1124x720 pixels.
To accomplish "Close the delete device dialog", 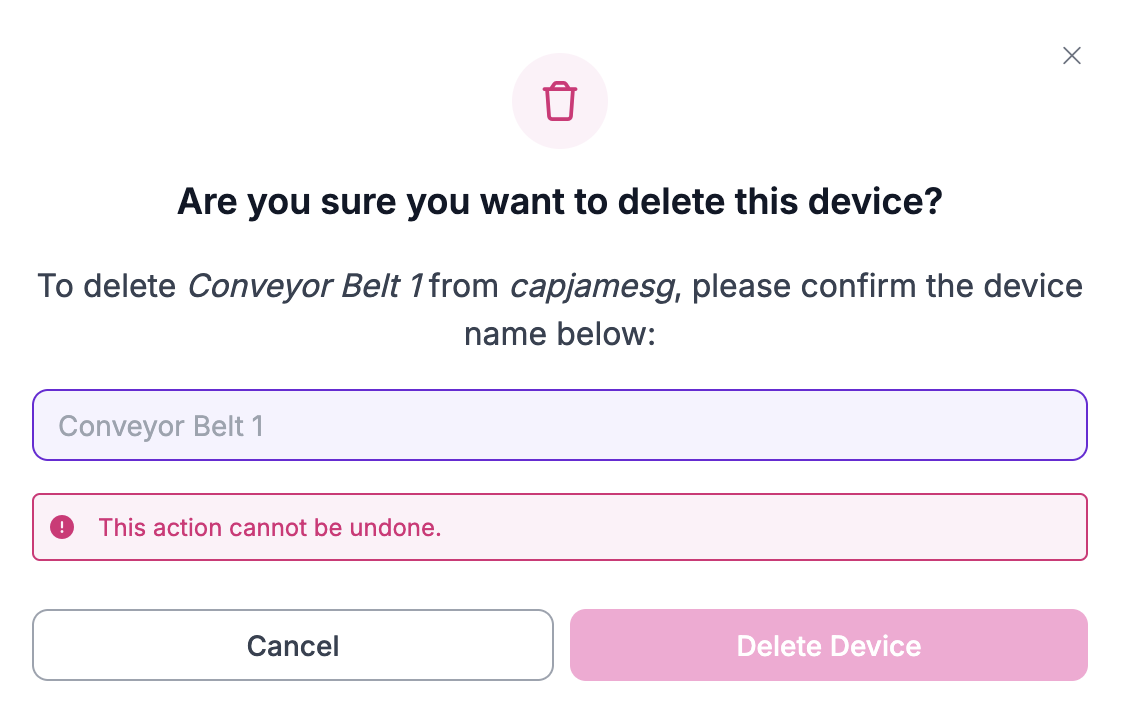I will pyautogui.click(x=1071, y=56).
